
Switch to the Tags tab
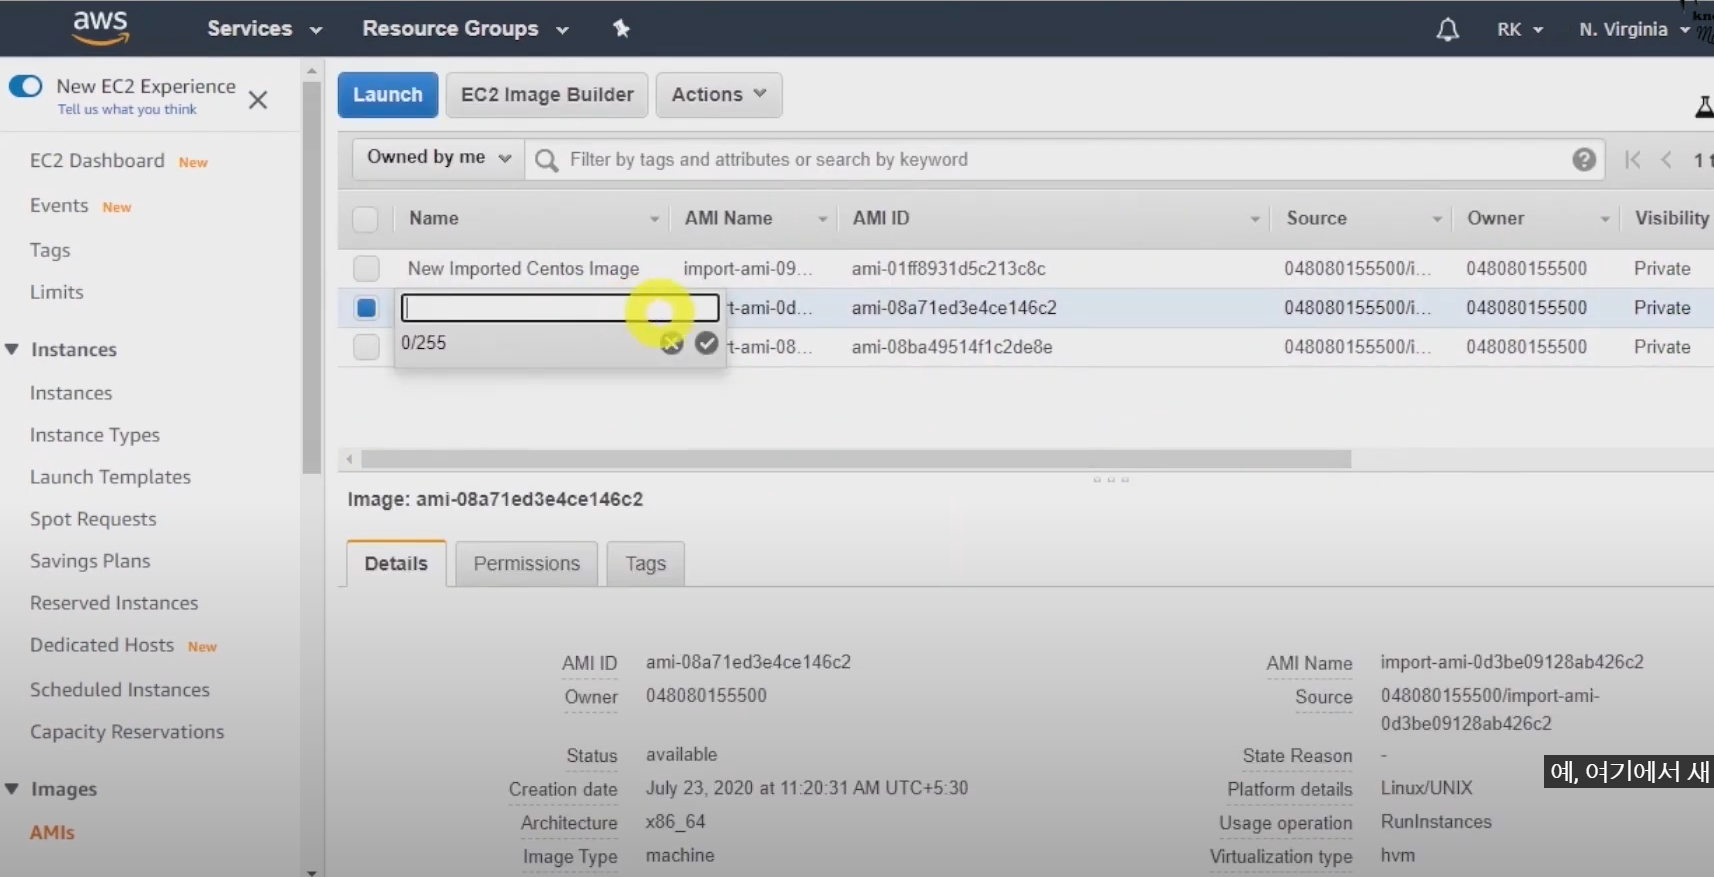(x=645, y=564)
